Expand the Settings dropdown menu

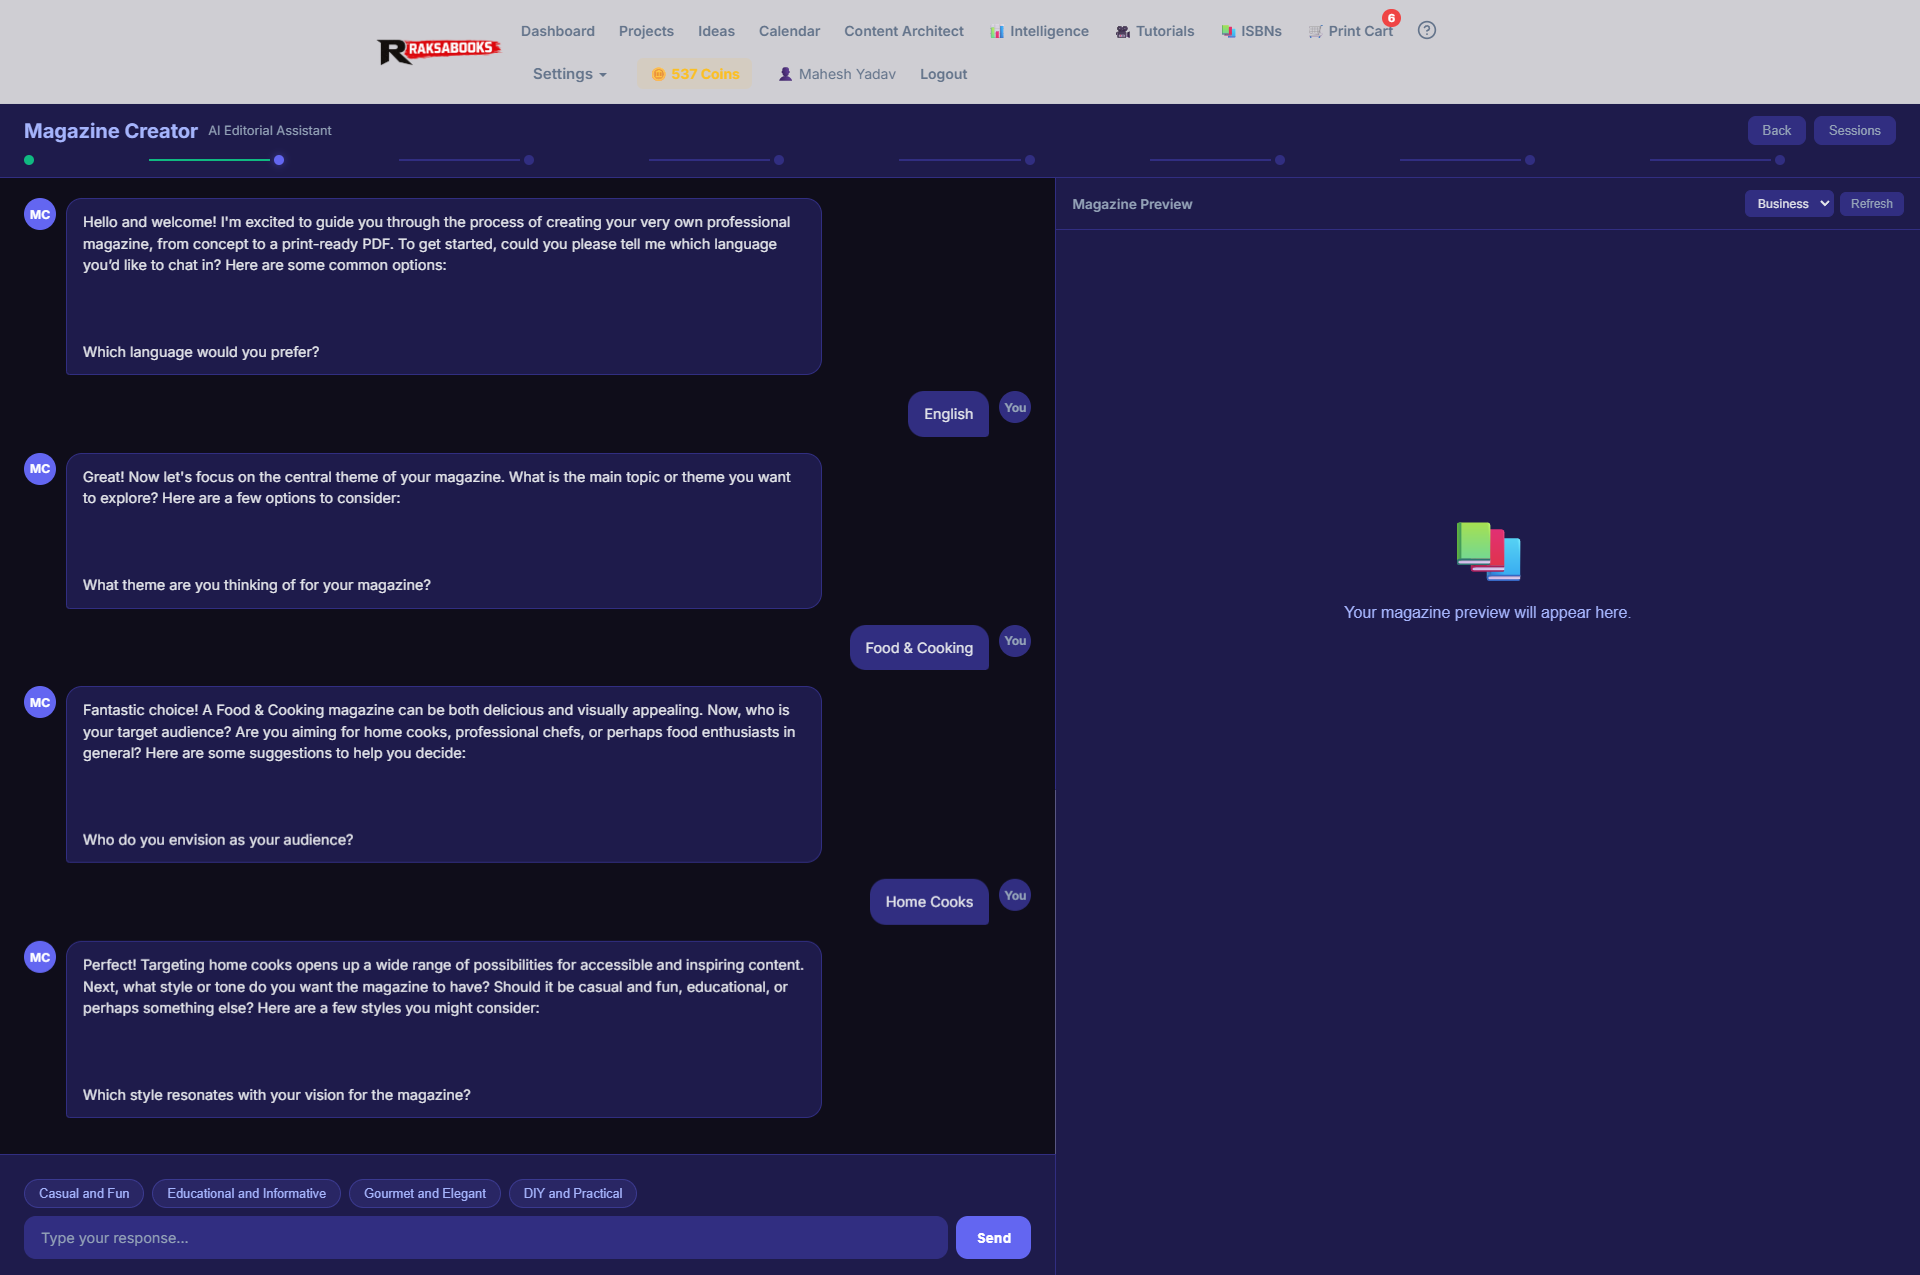coord(569,74)
